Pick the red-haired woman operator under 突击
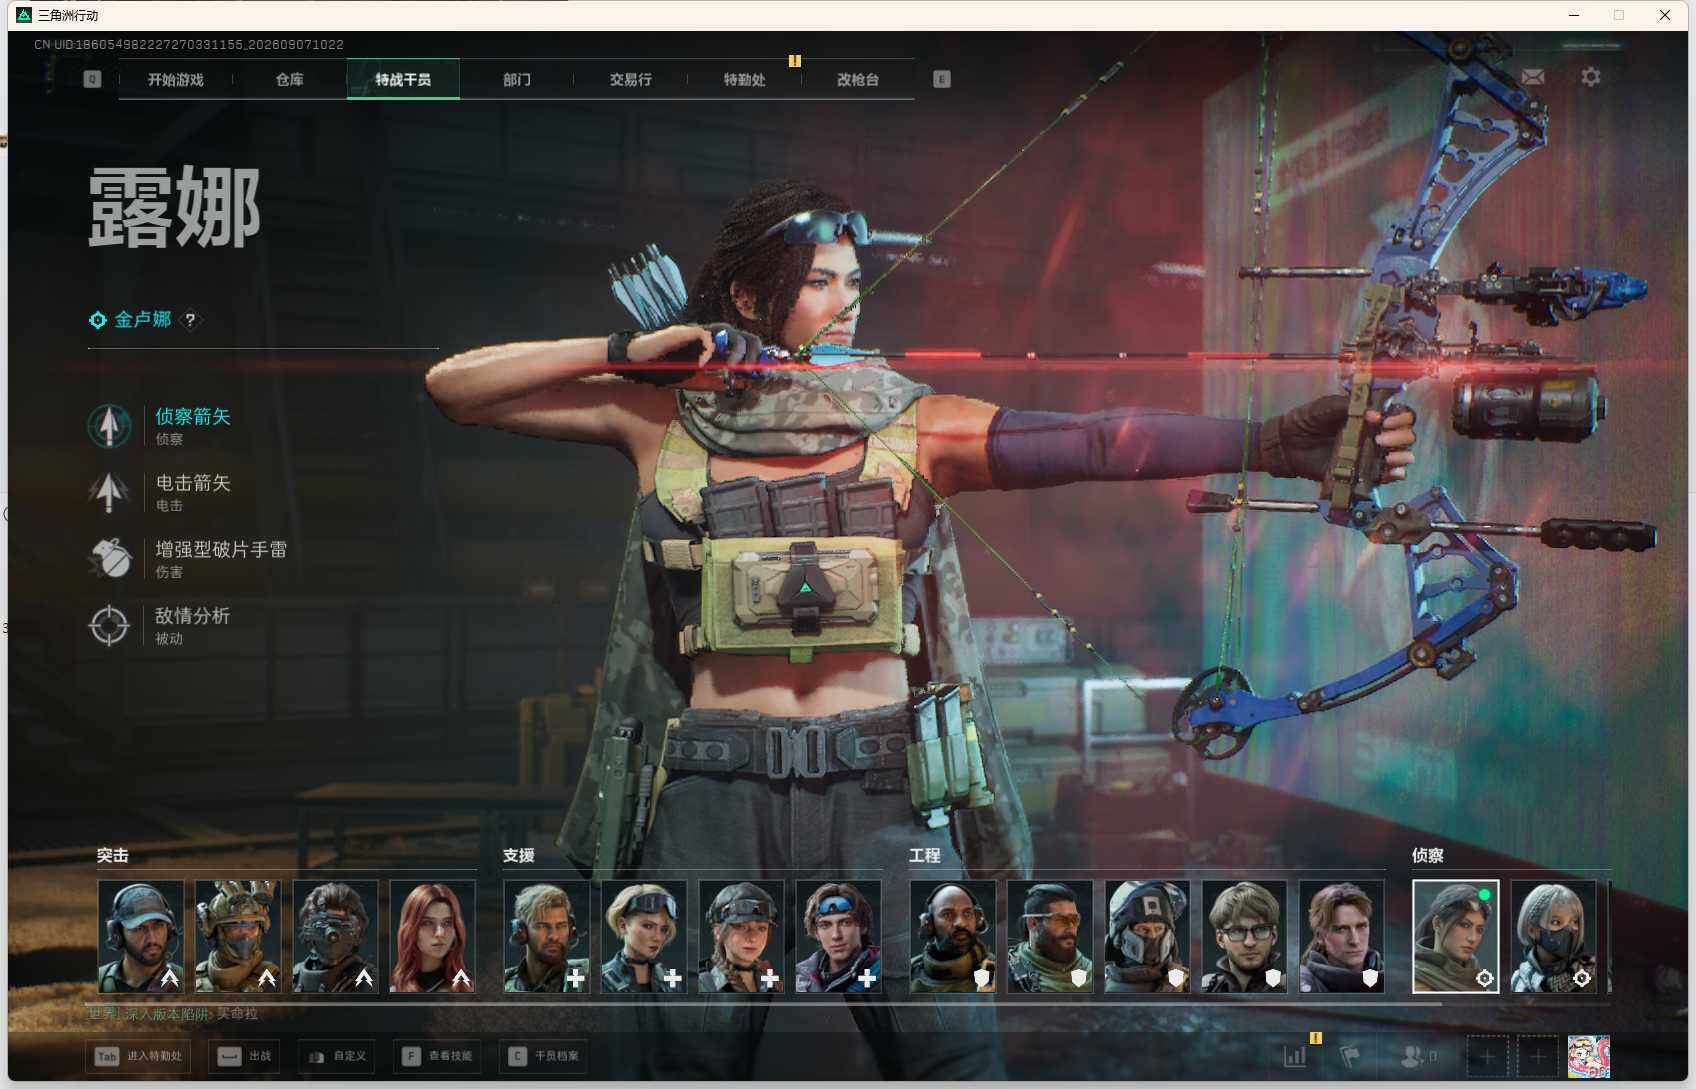The height and width of the screenshot is (1089, 1696). pyautogui.click(x=432, y=936)
